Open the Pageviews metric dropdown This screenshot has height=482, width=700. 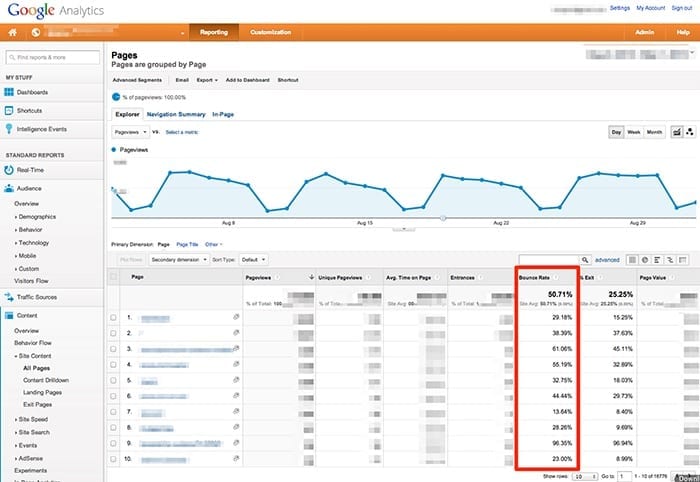coord(130,132)
